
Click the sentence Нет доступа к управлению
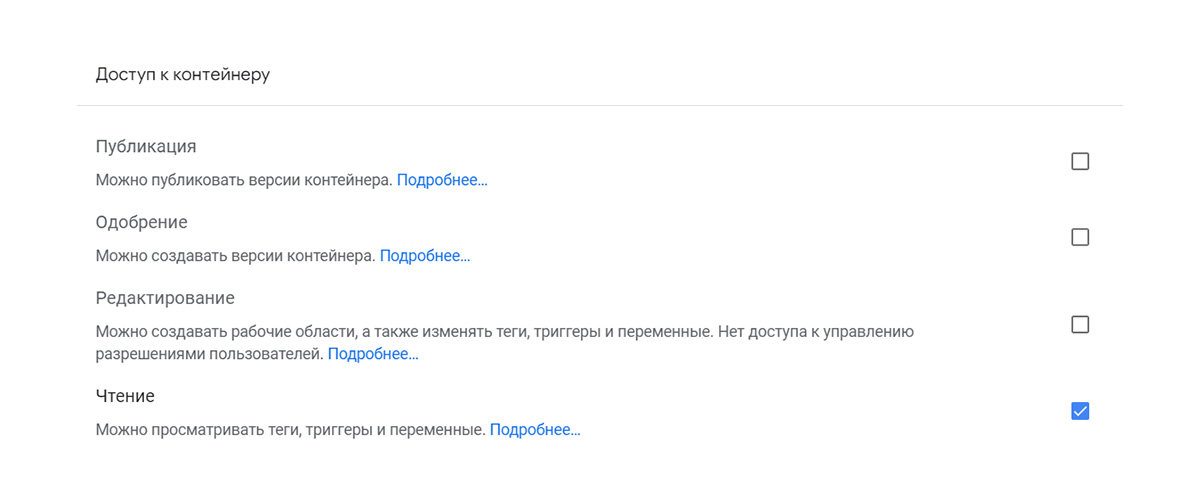[817, 331]
